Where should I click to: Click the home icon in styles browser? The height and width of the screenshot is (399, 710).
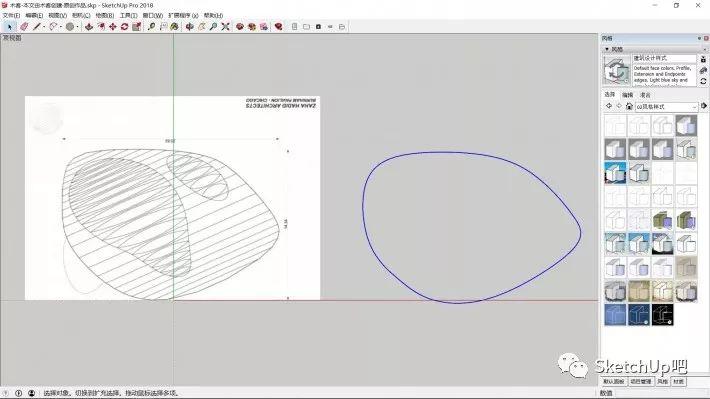tap(629, 106)
